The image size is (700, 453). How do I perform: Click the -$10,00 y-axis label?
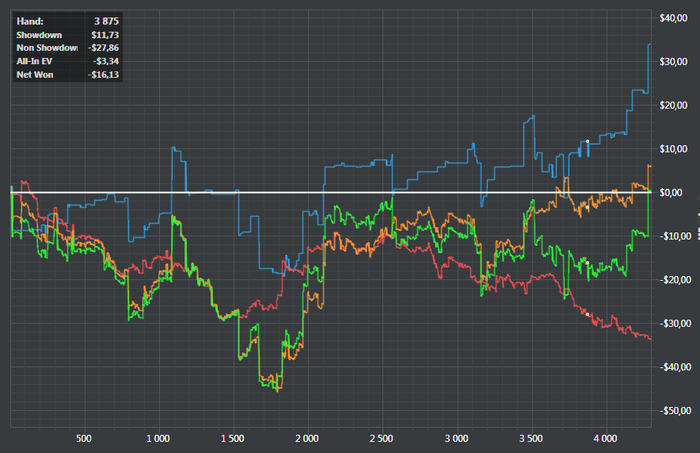click(675, 236)
